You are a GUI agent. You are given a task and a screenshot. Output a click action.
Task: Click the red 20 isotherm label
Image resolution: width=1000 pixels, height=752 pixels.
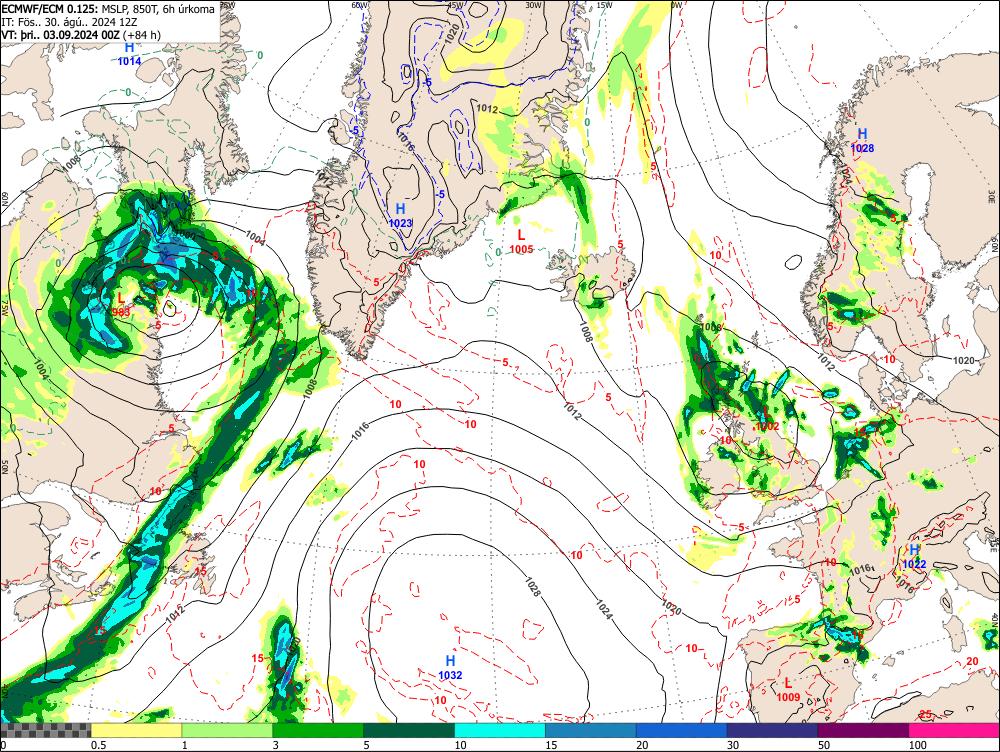(973, 661)
